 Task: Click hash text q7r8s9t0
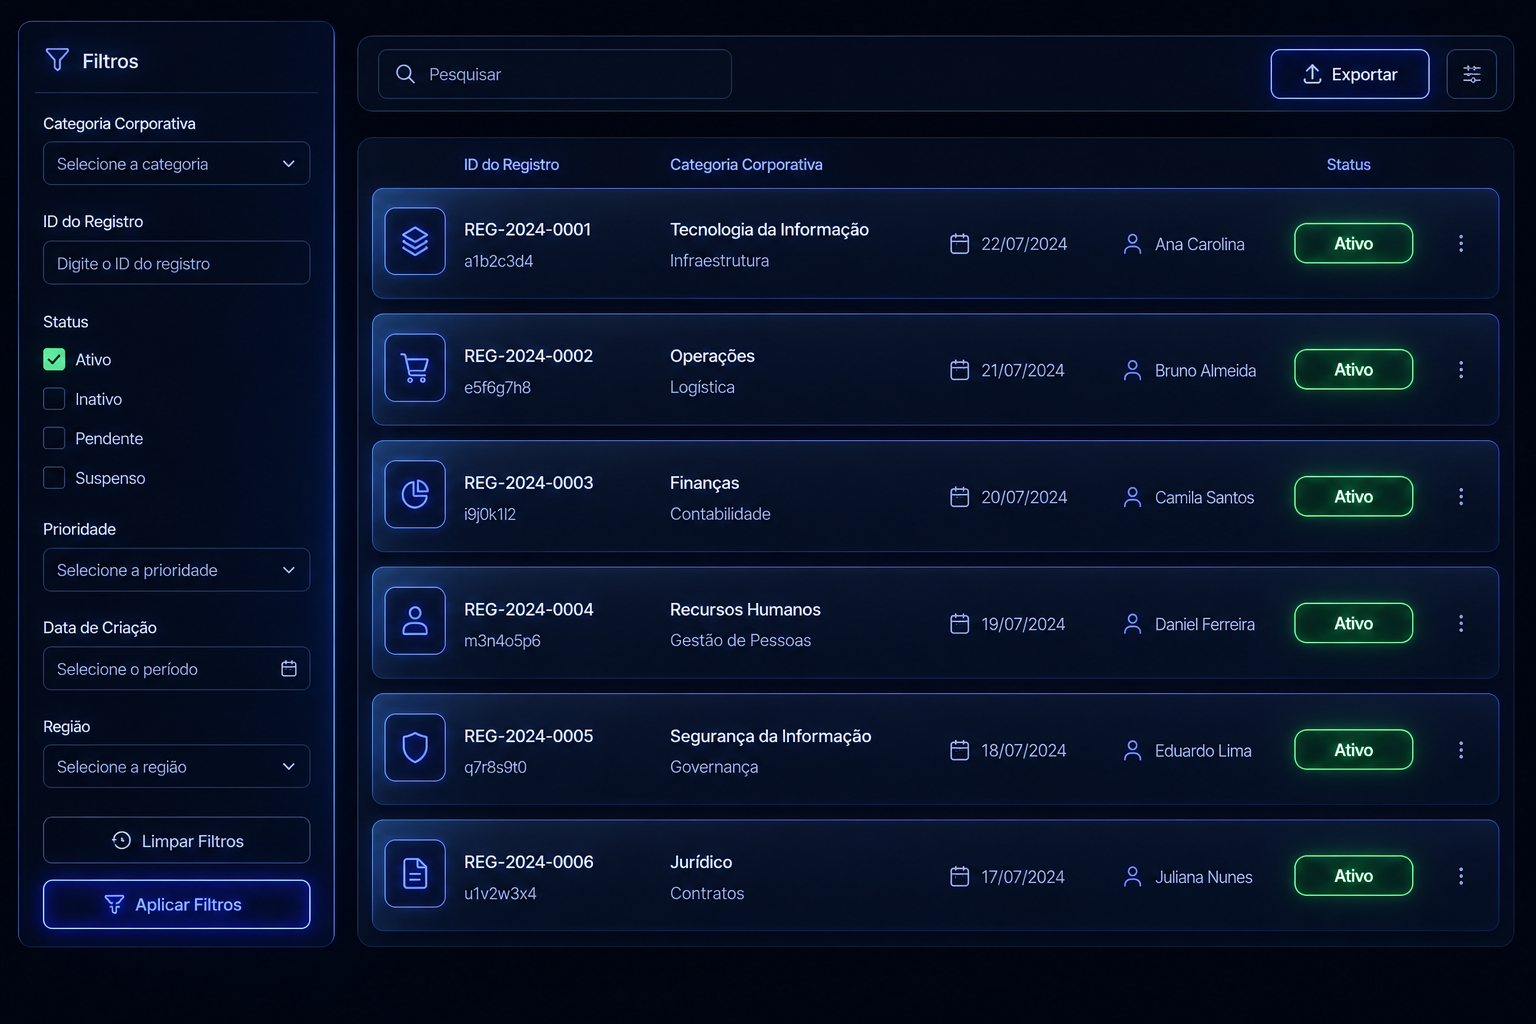coord(495,767)
